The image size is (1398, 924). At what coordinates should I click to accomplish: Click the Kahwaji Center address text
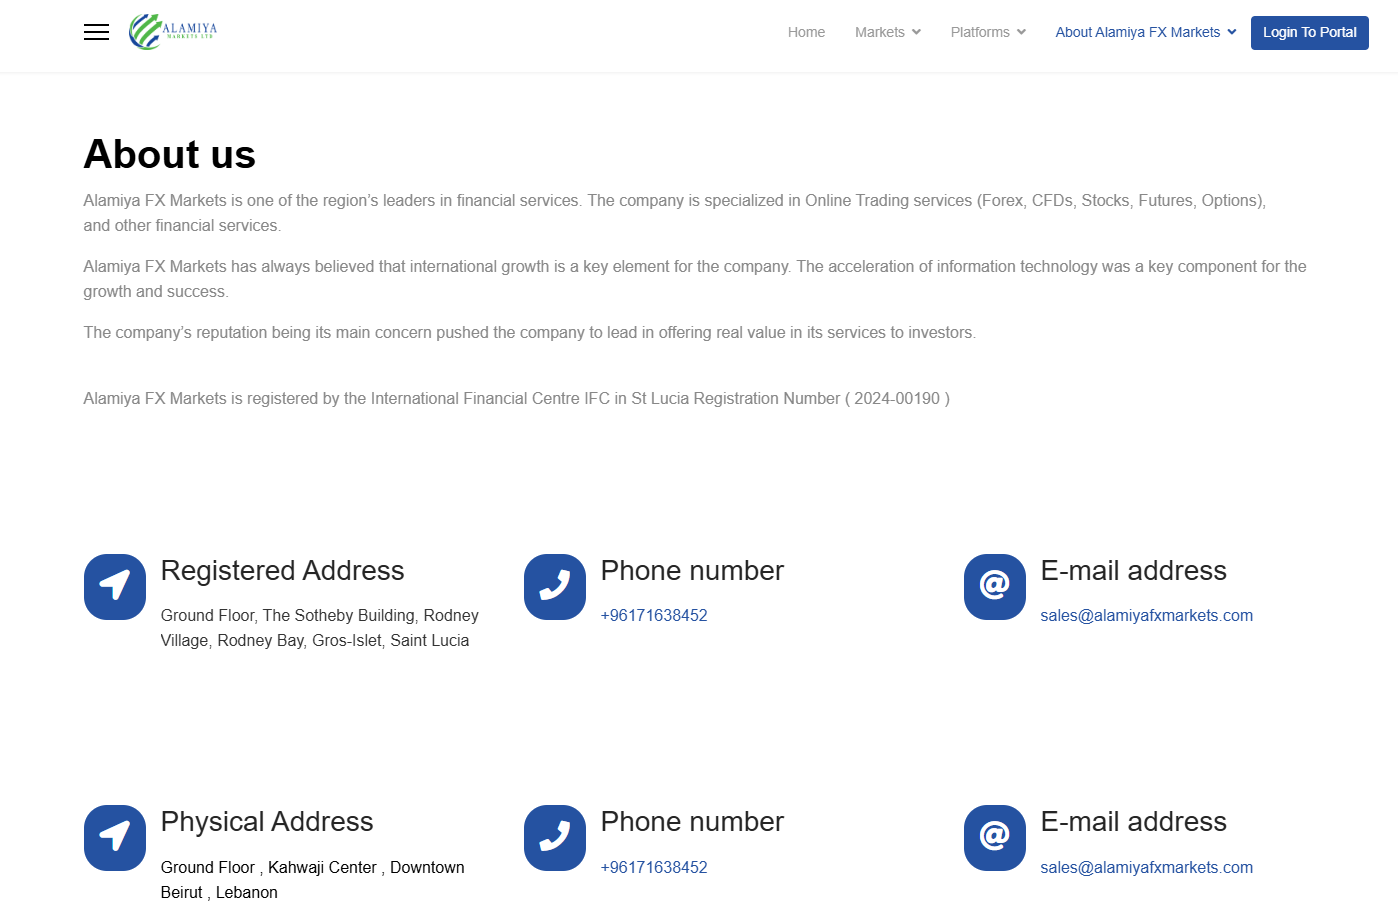313,880
